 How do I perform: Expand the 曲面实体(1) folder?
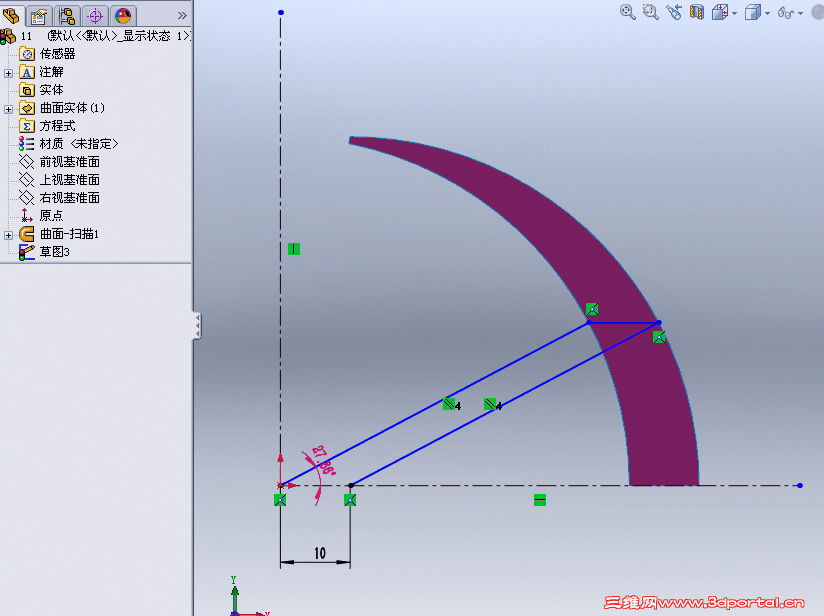pos(8,109)
